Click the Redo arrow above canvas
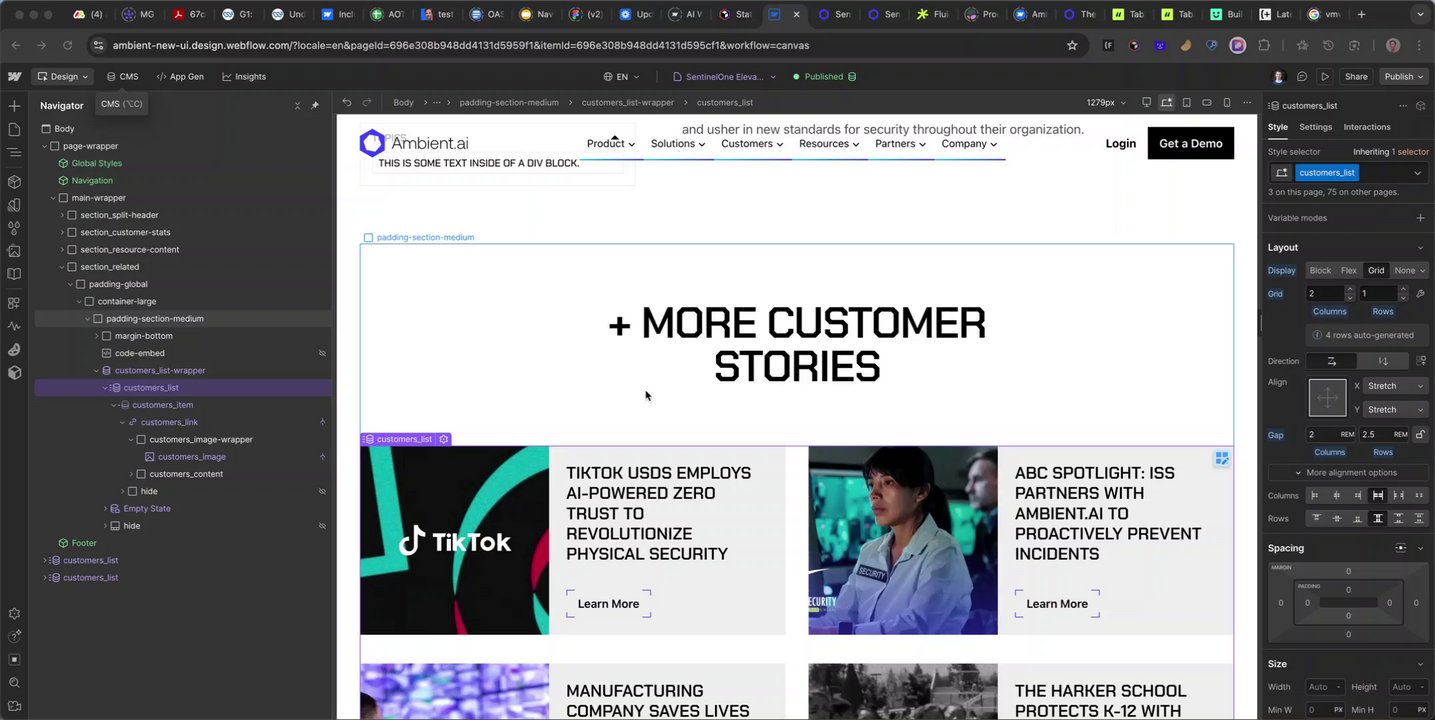1435x720 pixels. (367, 102)
